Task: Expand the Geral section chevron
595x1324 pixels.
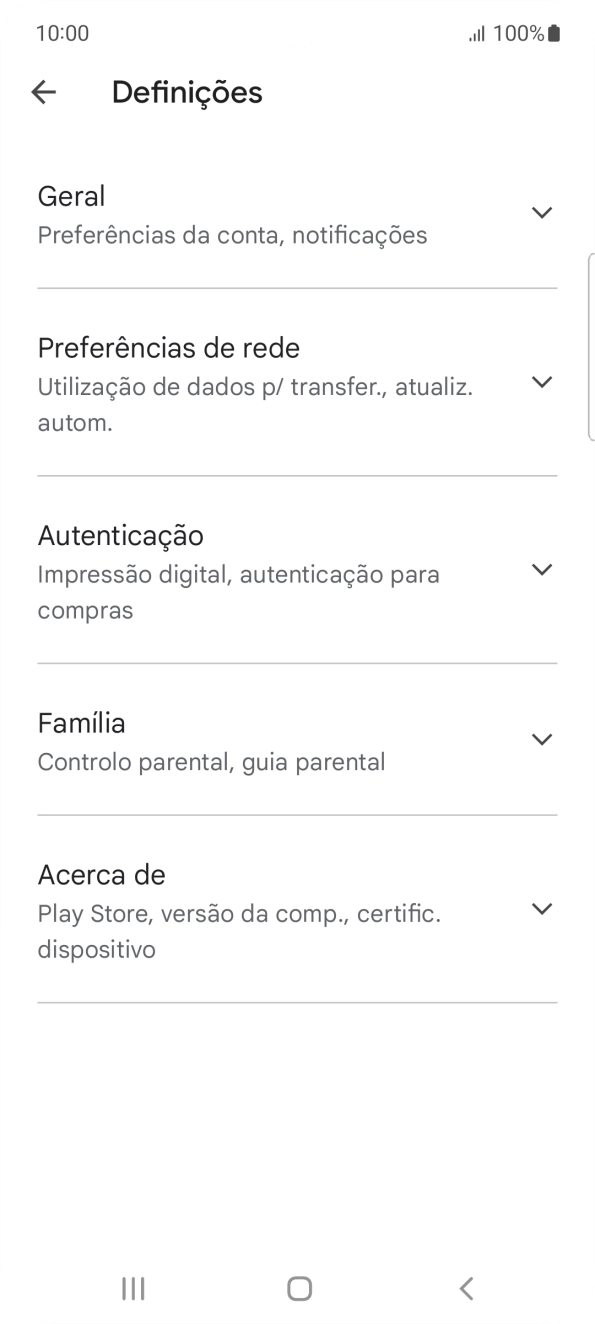Action: click(541, 212)
